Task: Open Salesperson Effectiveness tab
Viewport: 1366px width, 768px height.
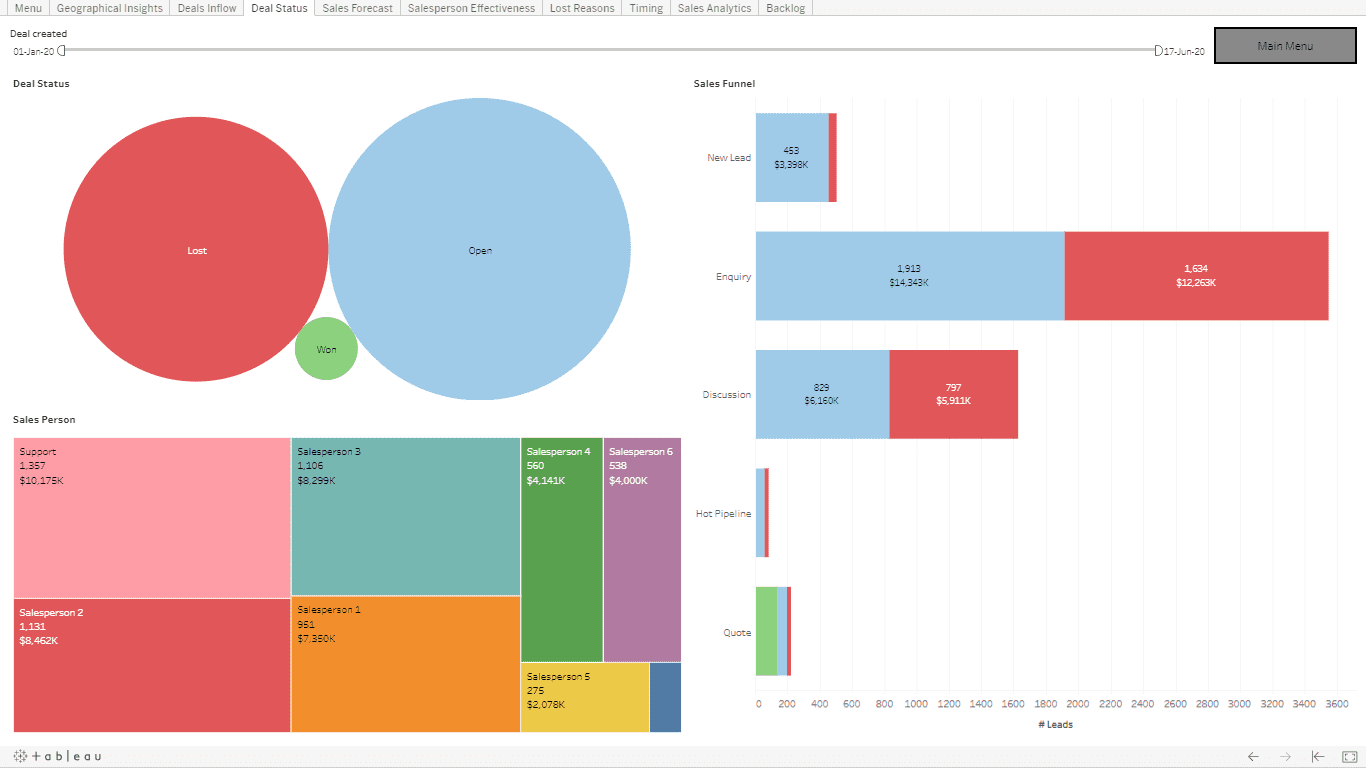Action: coord(472,8)
